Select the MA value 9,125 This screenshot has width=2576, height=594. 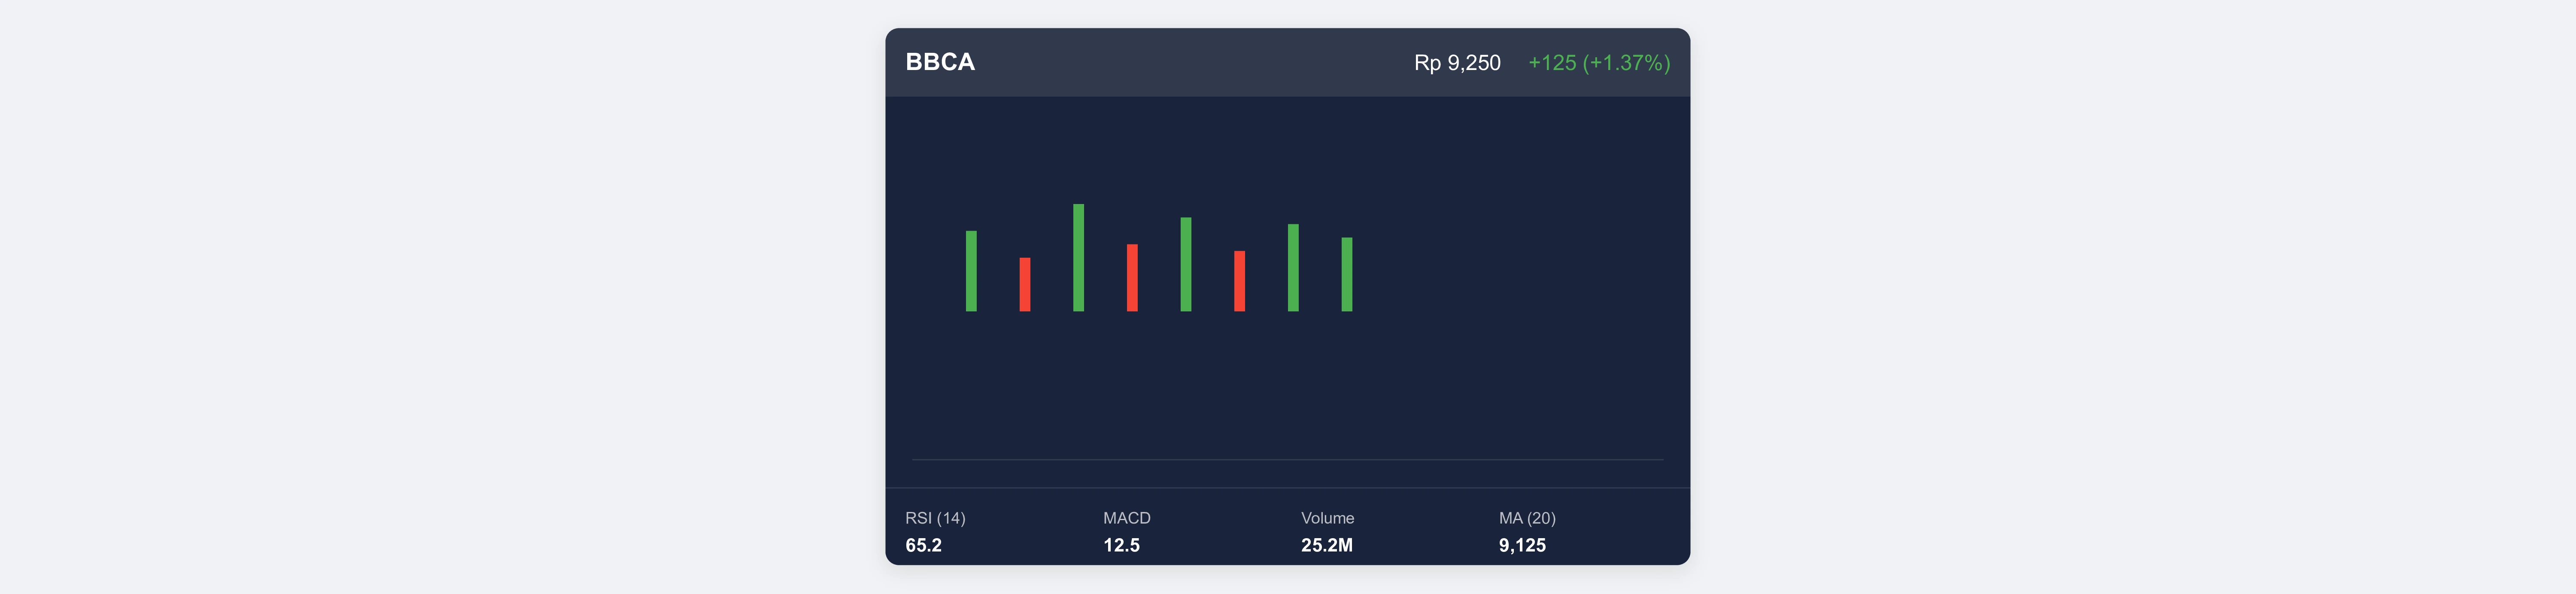coord(1522,545)
